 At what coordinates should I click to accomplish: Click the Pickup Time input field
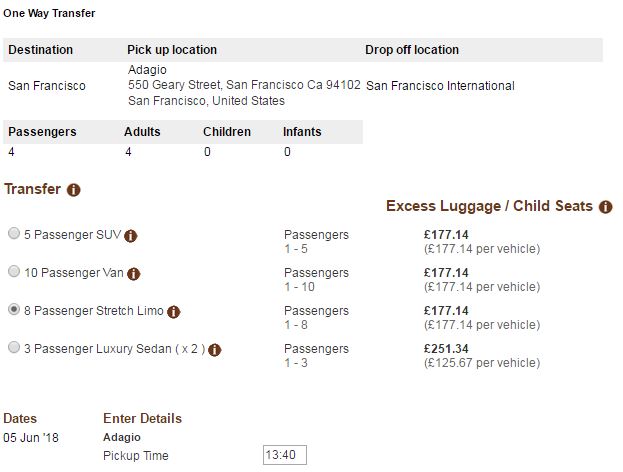click(x=284, y=455)
